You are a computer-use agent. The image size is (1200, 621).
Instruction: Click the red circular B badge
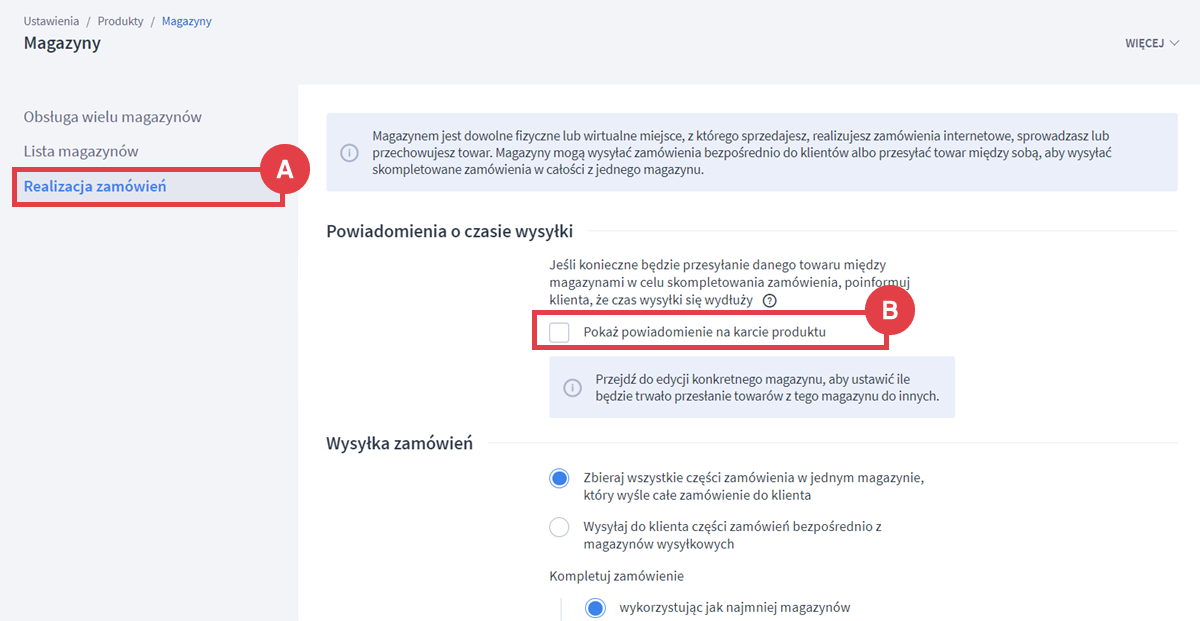point(888,312)
